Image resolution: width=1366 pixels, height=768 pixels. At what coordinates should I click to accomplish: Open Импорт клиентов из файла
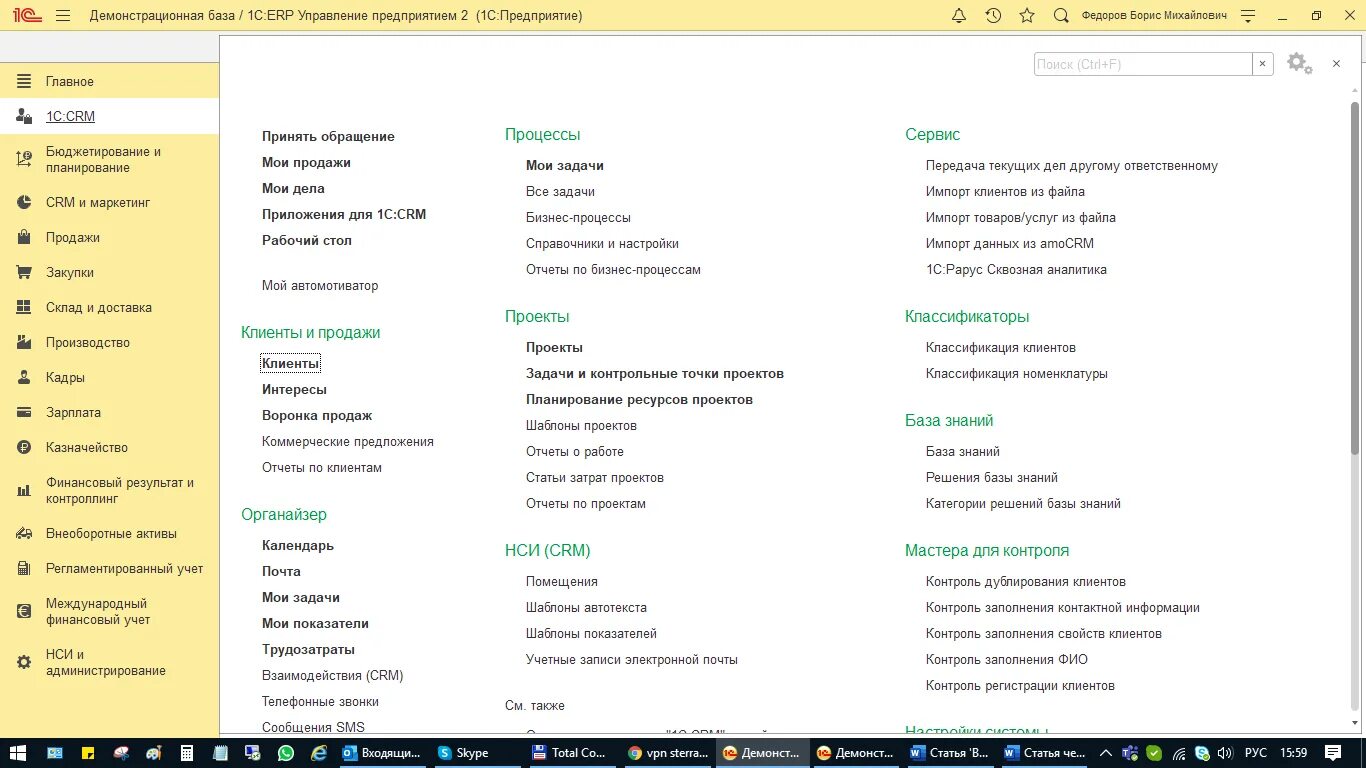1005,191
